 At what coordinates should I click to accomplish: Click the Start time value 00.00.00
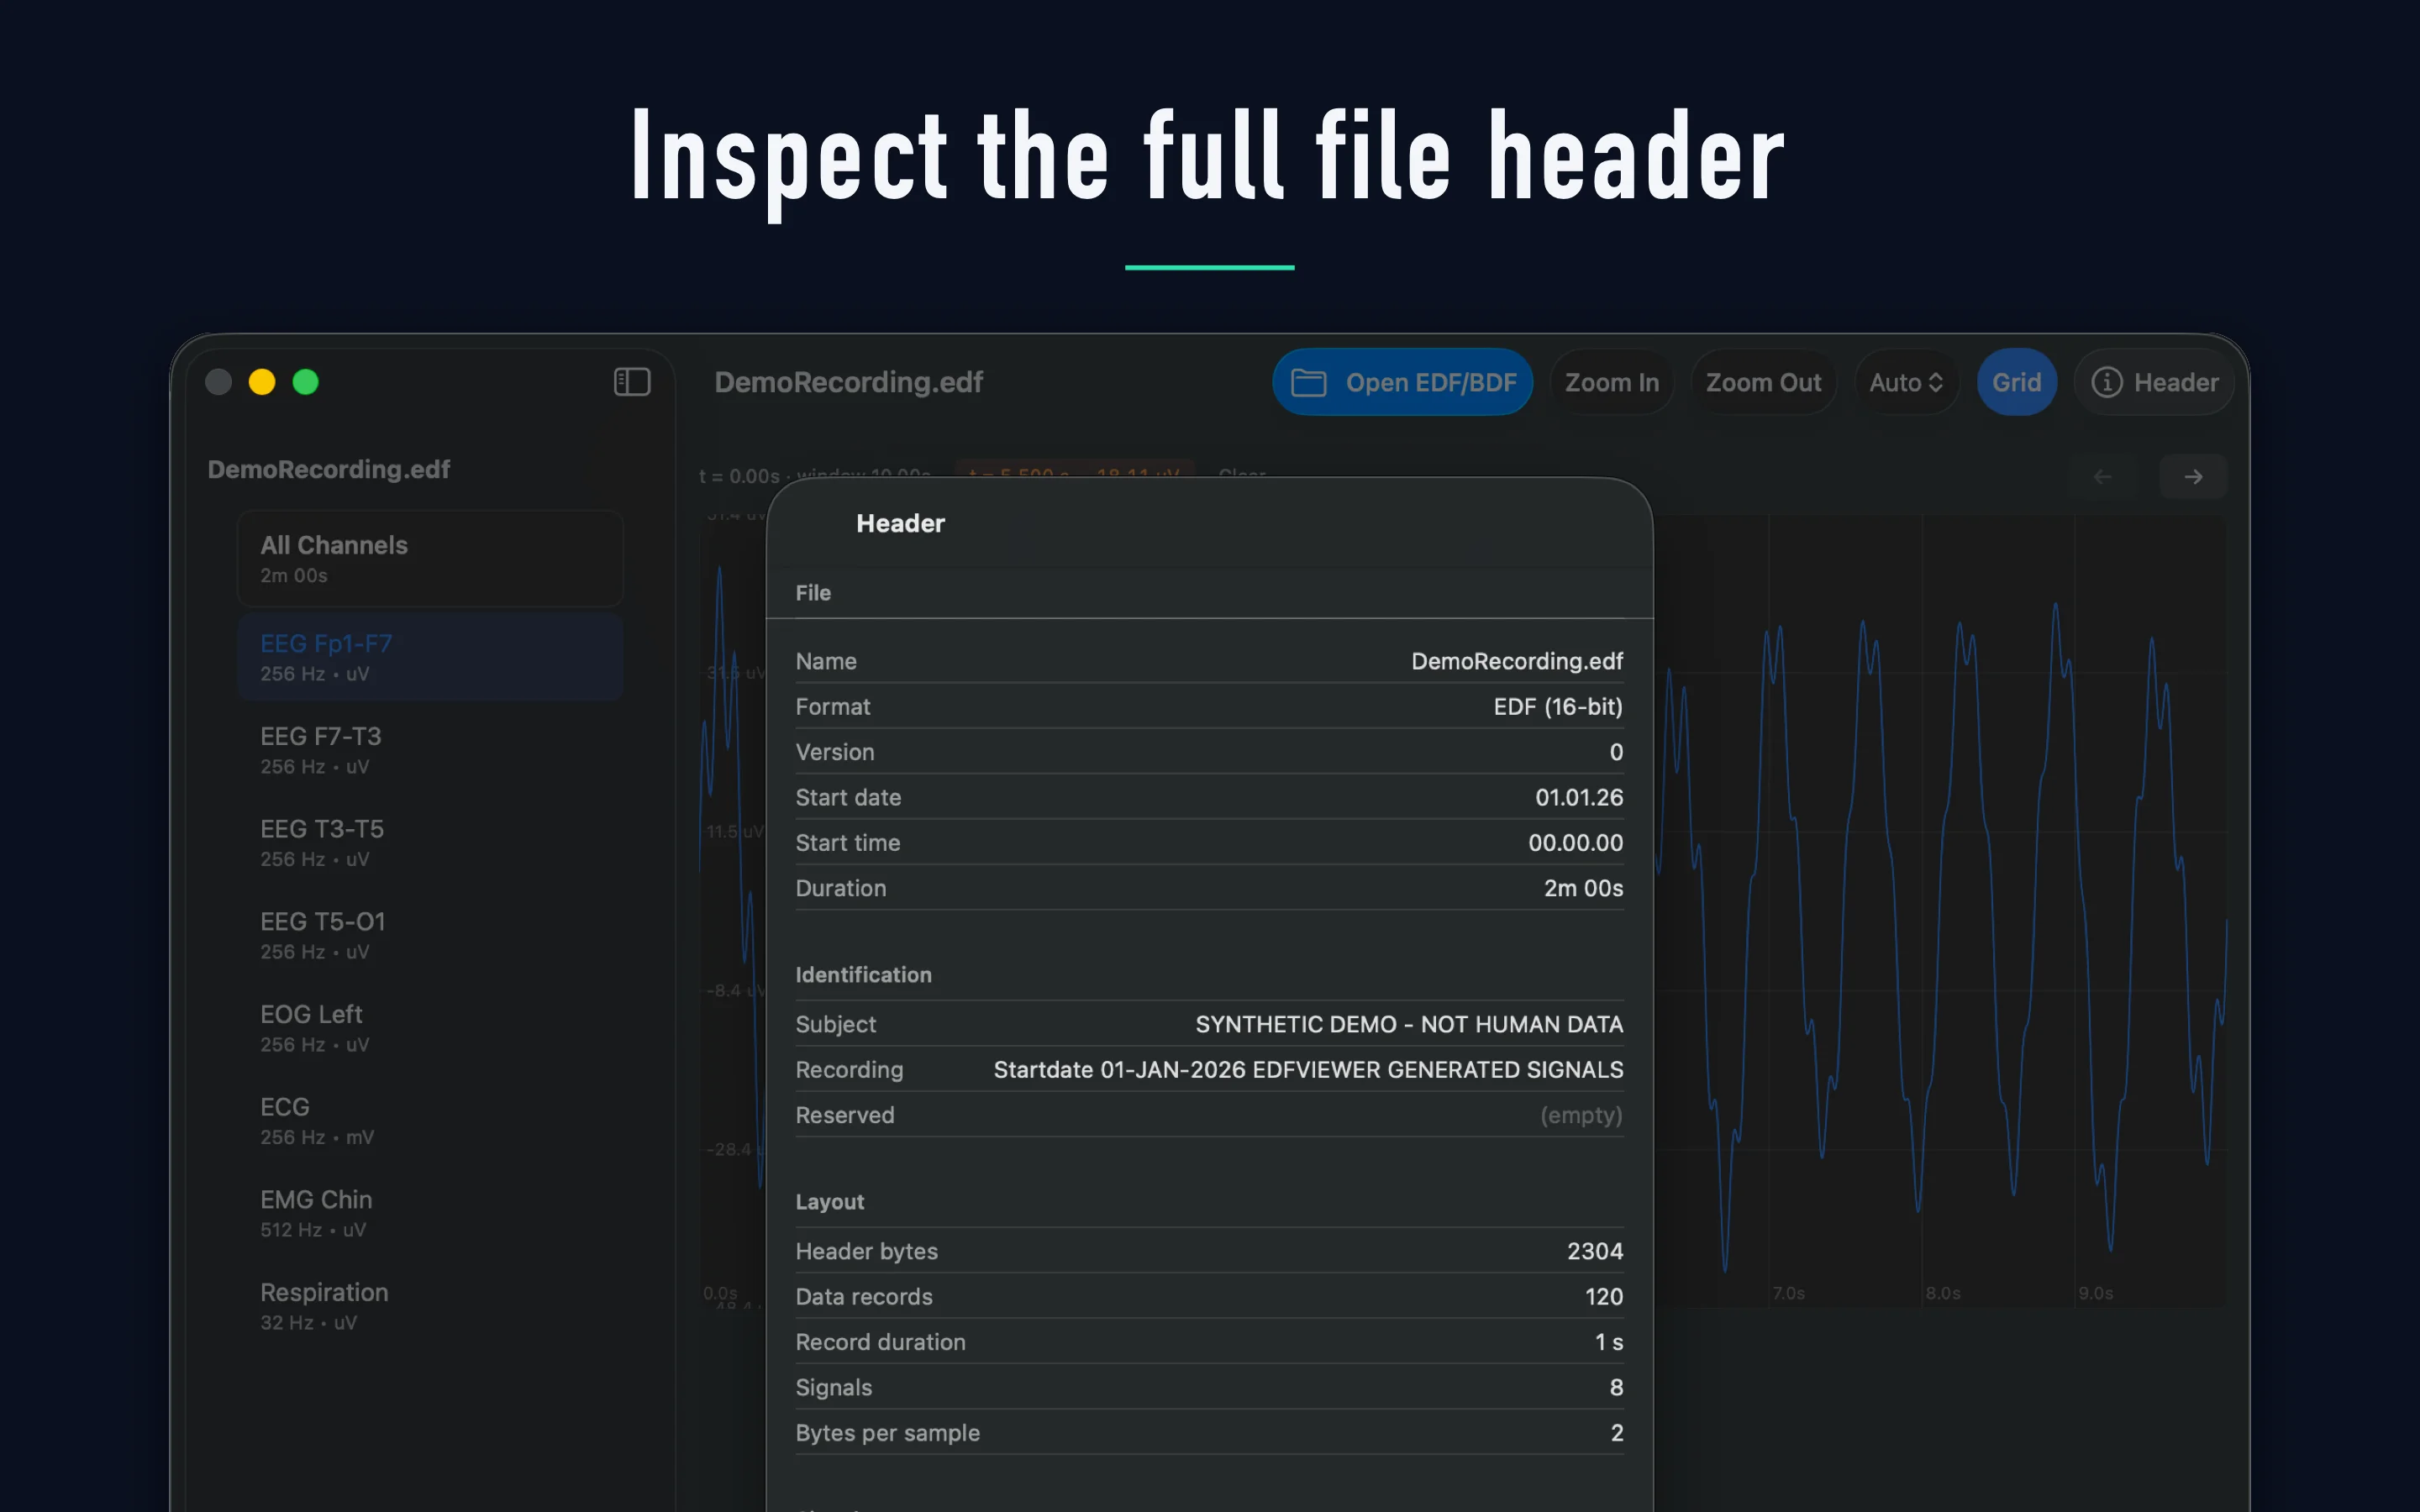(1575, 843)
